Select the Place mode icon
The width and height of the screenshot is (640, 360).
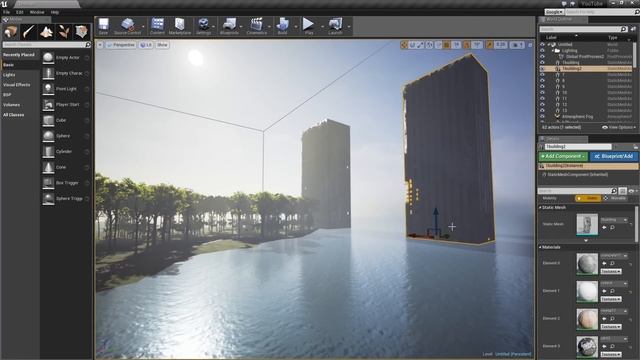11,32
